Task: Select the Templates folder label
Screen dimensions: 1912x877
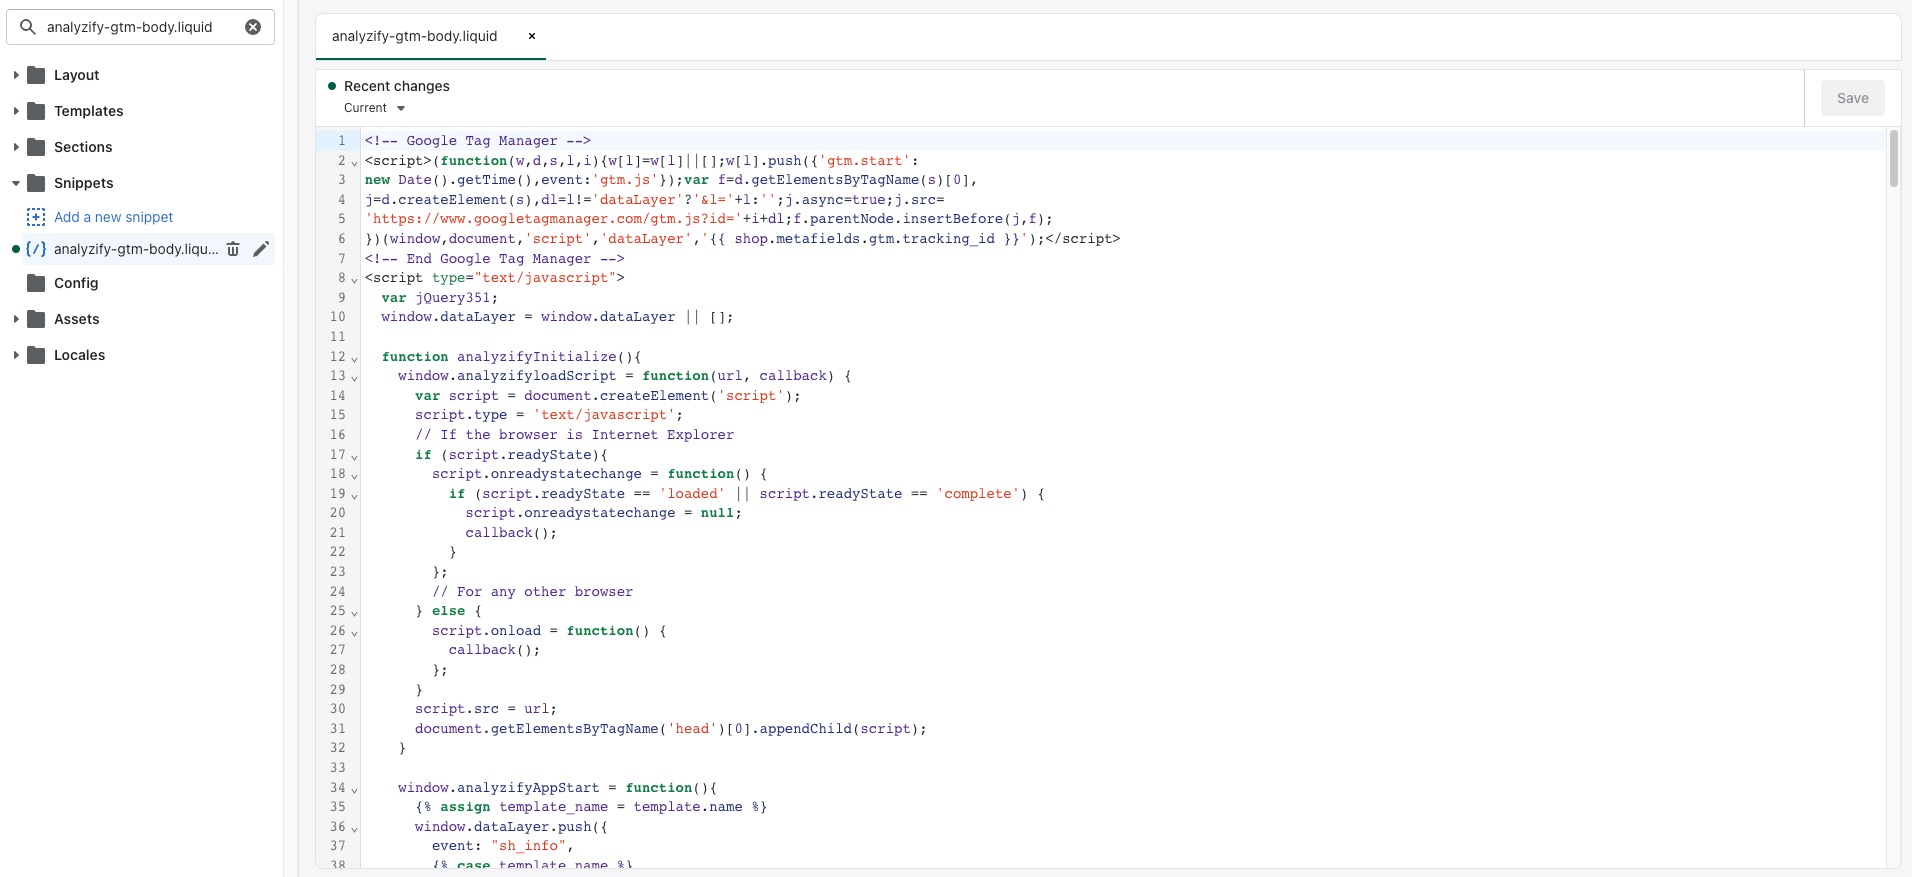Action: (89, 111)
